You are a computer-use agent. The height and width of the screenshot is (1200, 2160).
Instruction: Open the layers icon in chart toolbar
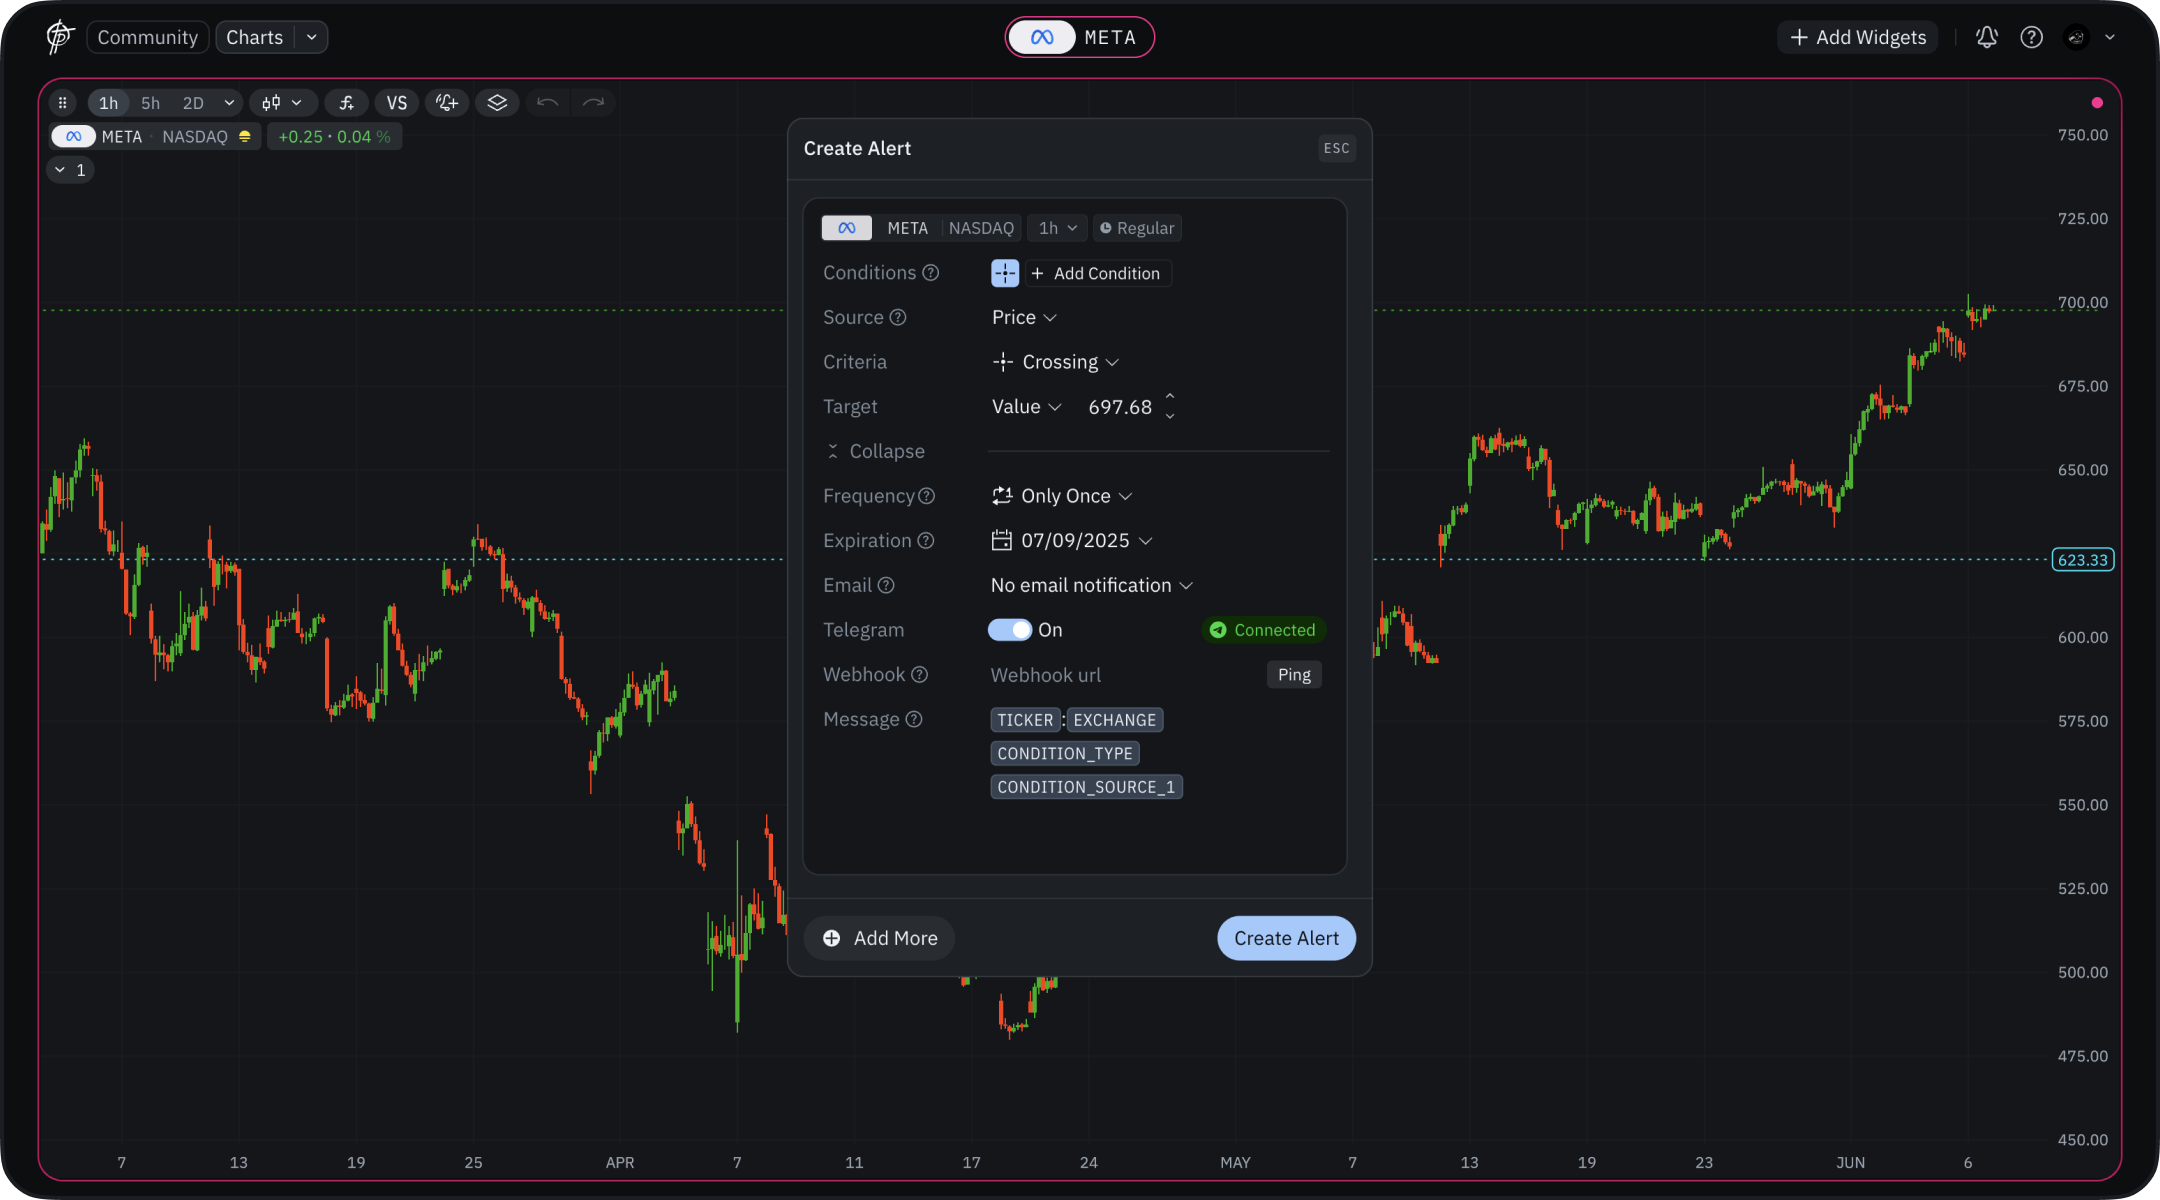tap(497, 103)
